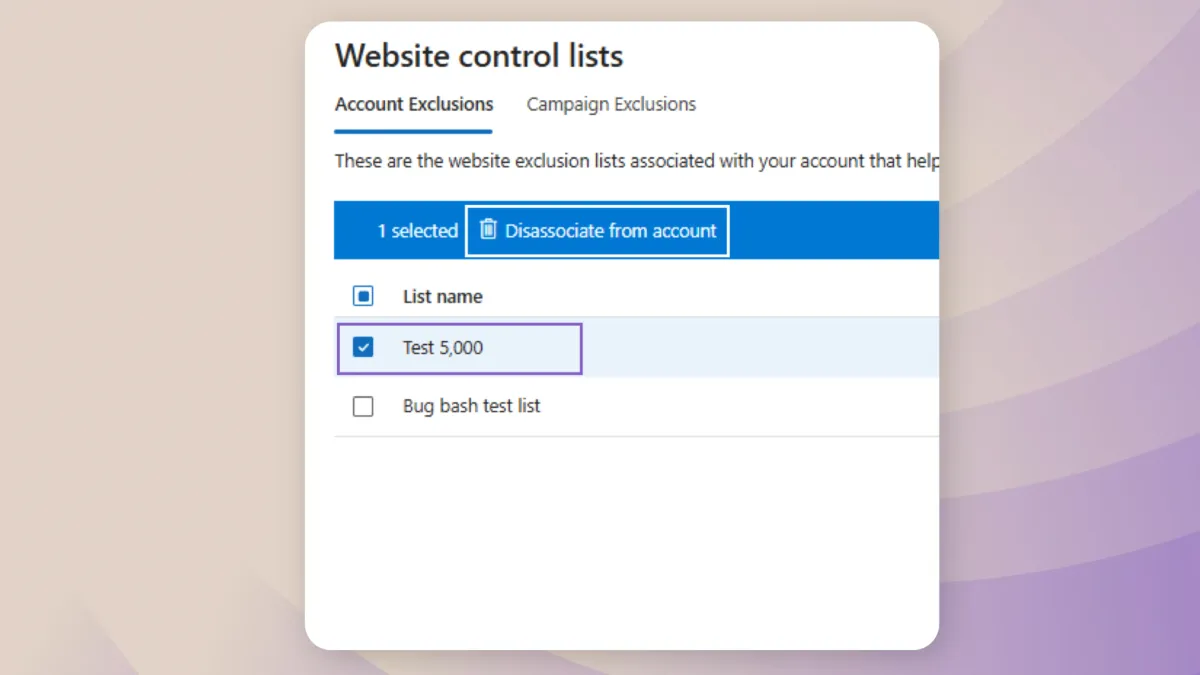Click the List name column header
This screenshot has width=1200, height=675.
442,296
